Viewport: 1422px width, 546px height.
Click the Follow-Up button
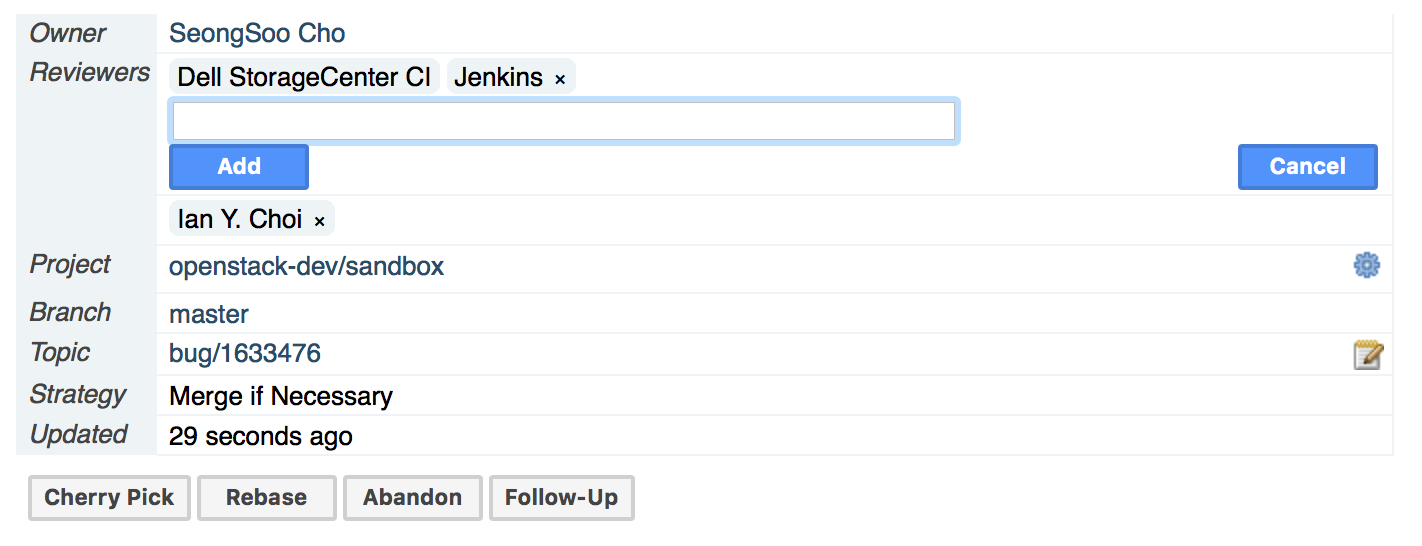(x=562, y=498)
